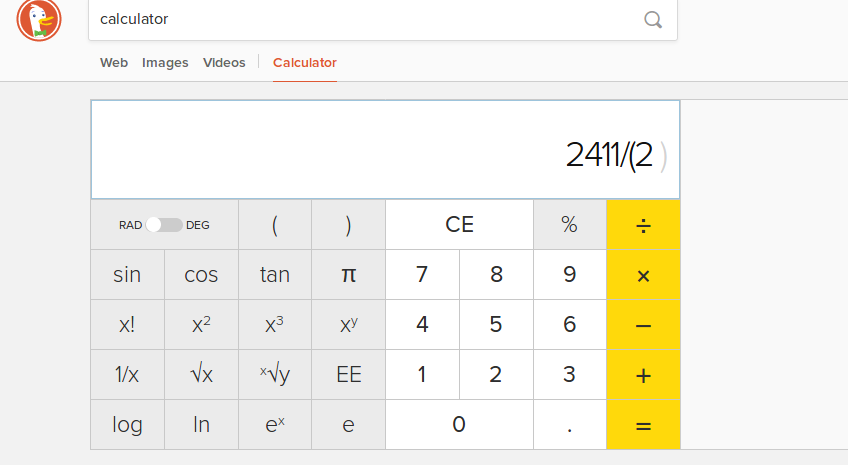Click the digit 9 key
Viewport: 848px width, 465px height.
[569, 275]
